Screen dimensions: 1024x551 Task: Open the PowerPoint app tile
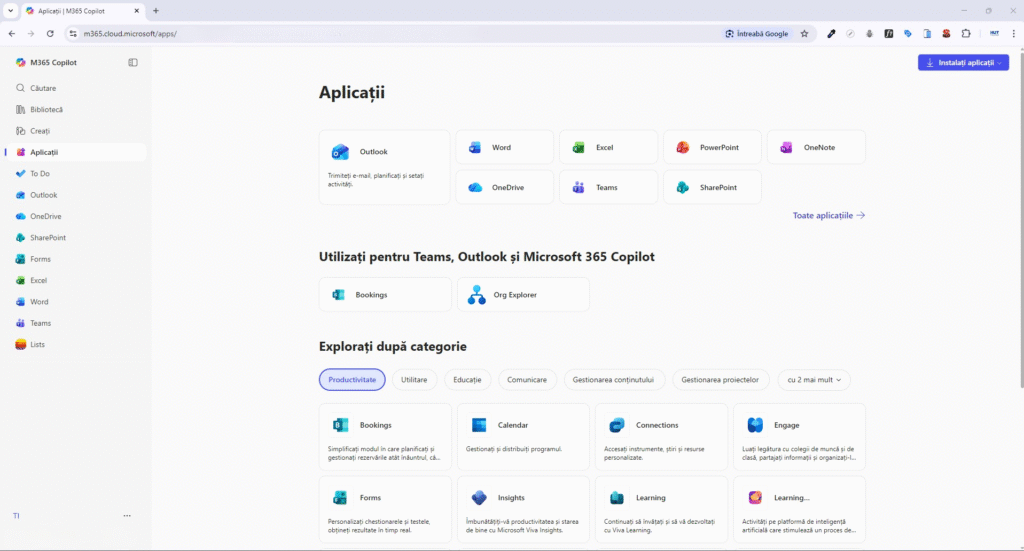[x=711, y=147]
